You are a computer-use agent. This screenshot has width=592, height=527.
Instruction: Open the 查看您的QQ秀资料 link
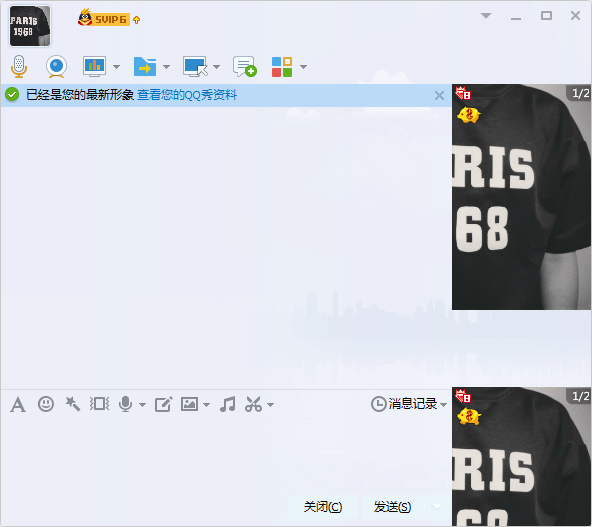(187, 95)
